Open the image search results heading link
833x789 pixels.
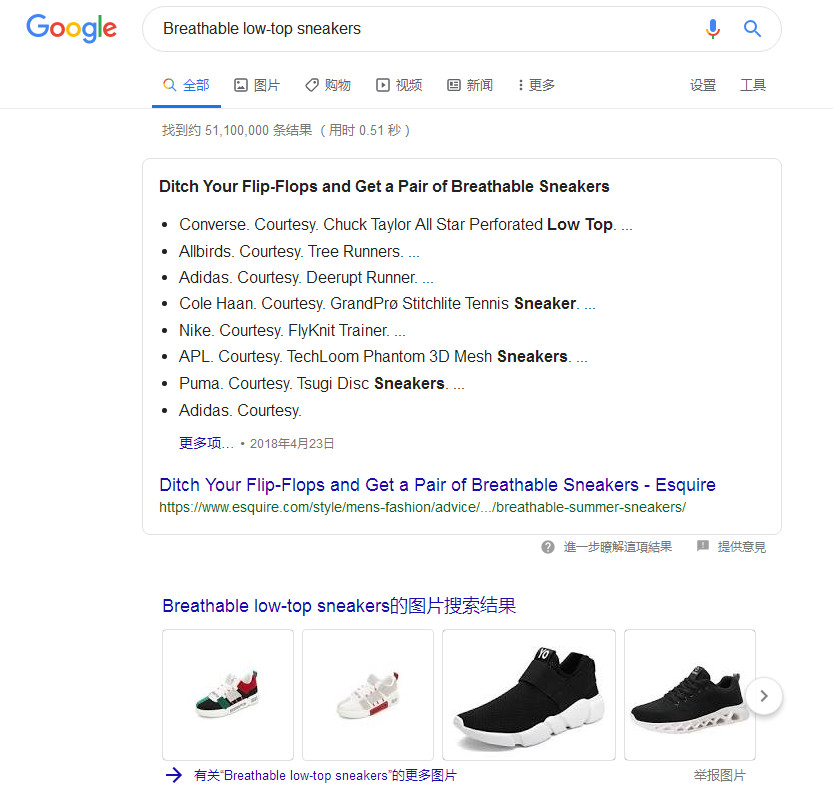click(x=339, y=606)
